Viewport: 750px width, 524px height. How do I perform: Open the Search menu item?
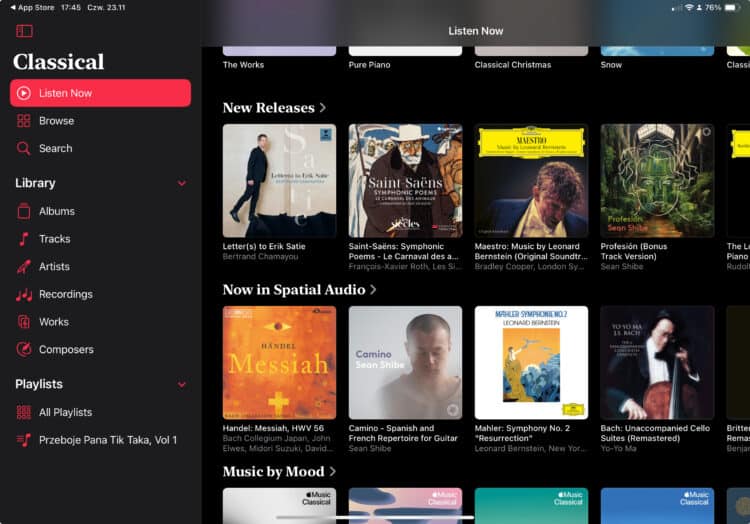(x=100, y=148)
